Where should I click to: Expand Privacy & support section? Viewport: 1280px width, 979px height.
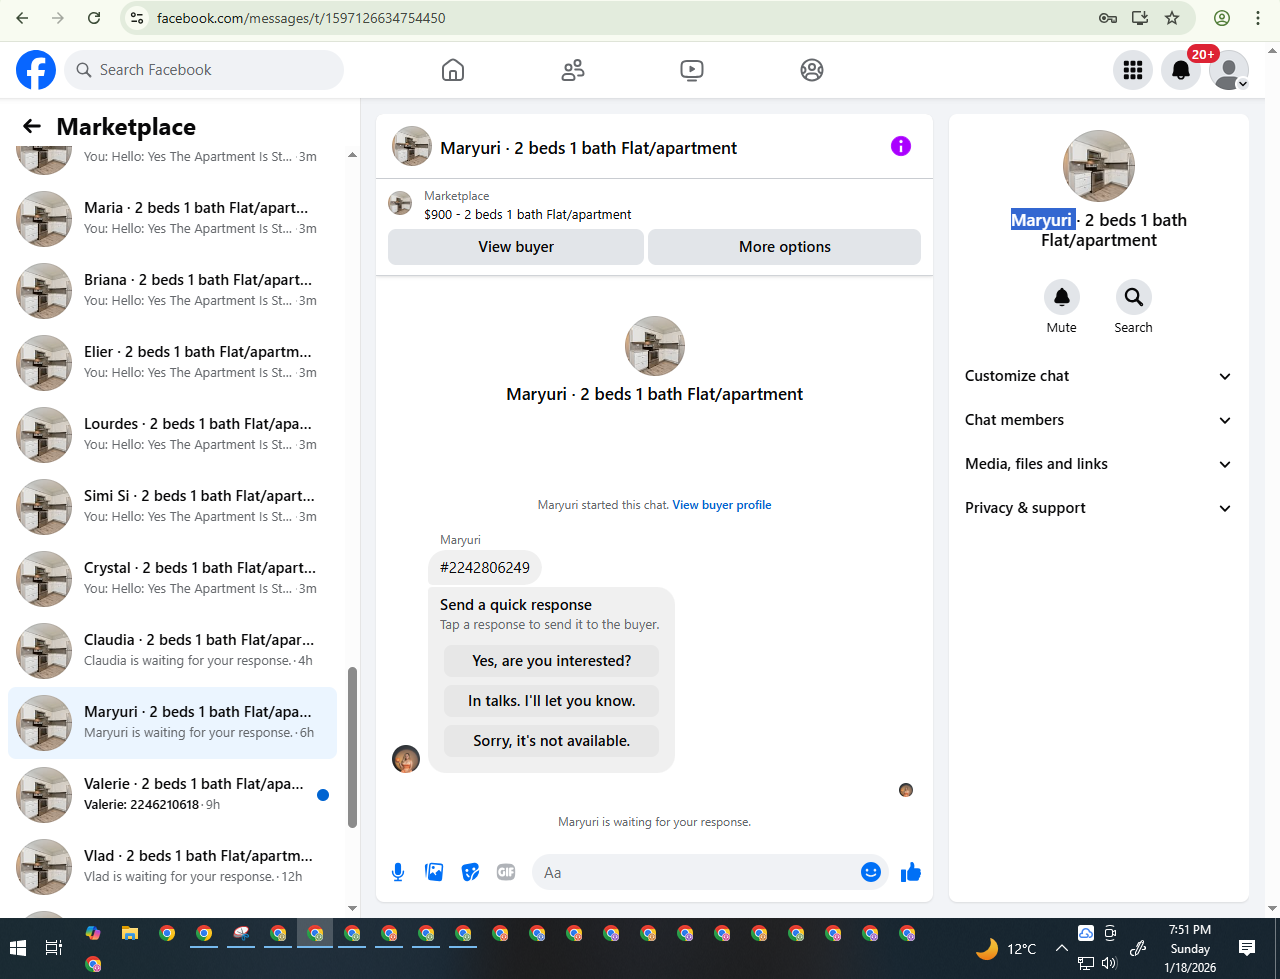1099,508
